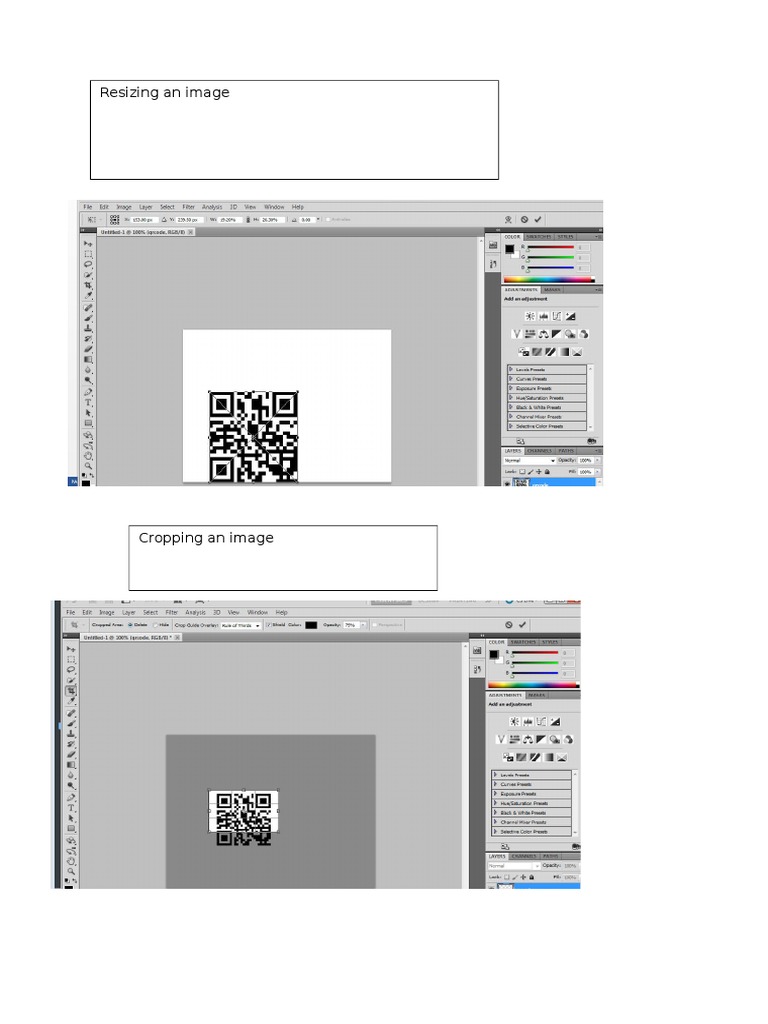The width and height of the screenshot is (768, 1024).
Task: Switch to Channels tab in upper screenshot
Action: point(539,451)
